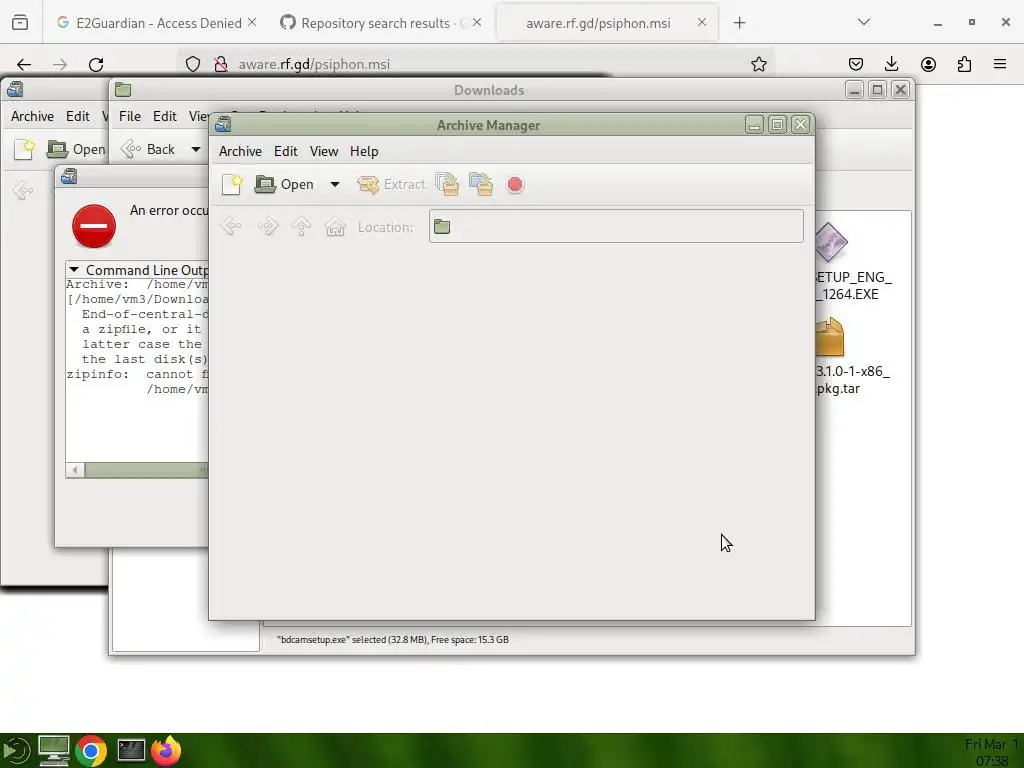Click Firefox icon in taskbar
1024x768 pixels.
(x=167, y=750)
